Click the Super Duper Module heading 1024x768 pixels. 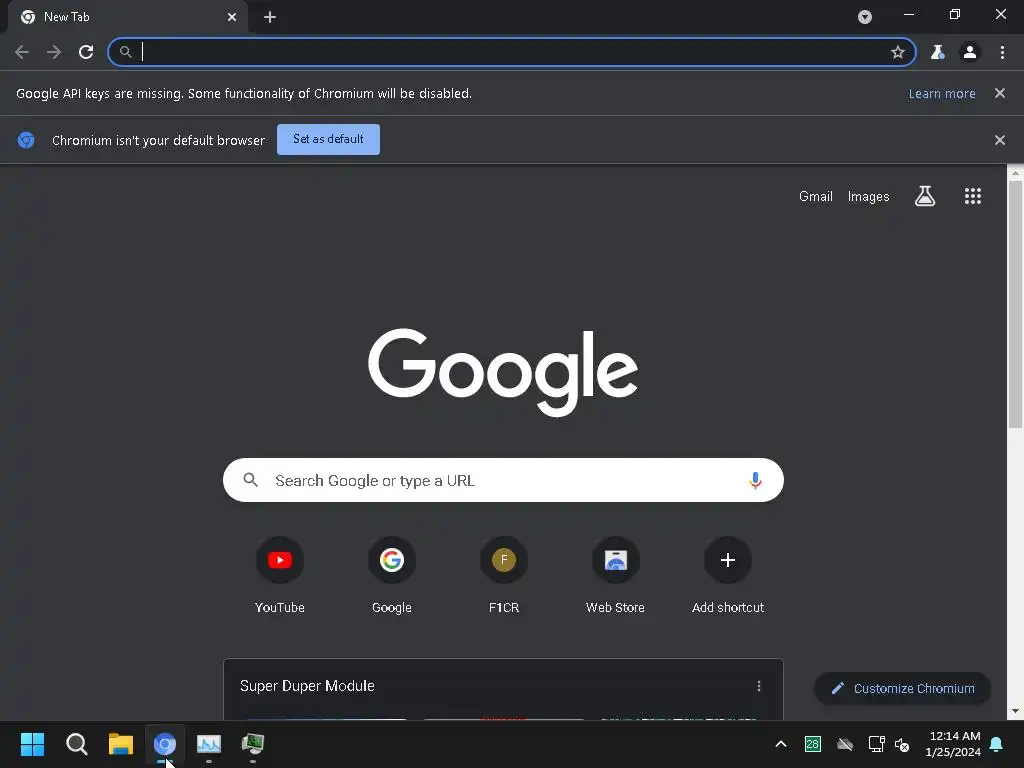(x=307, y=686)
